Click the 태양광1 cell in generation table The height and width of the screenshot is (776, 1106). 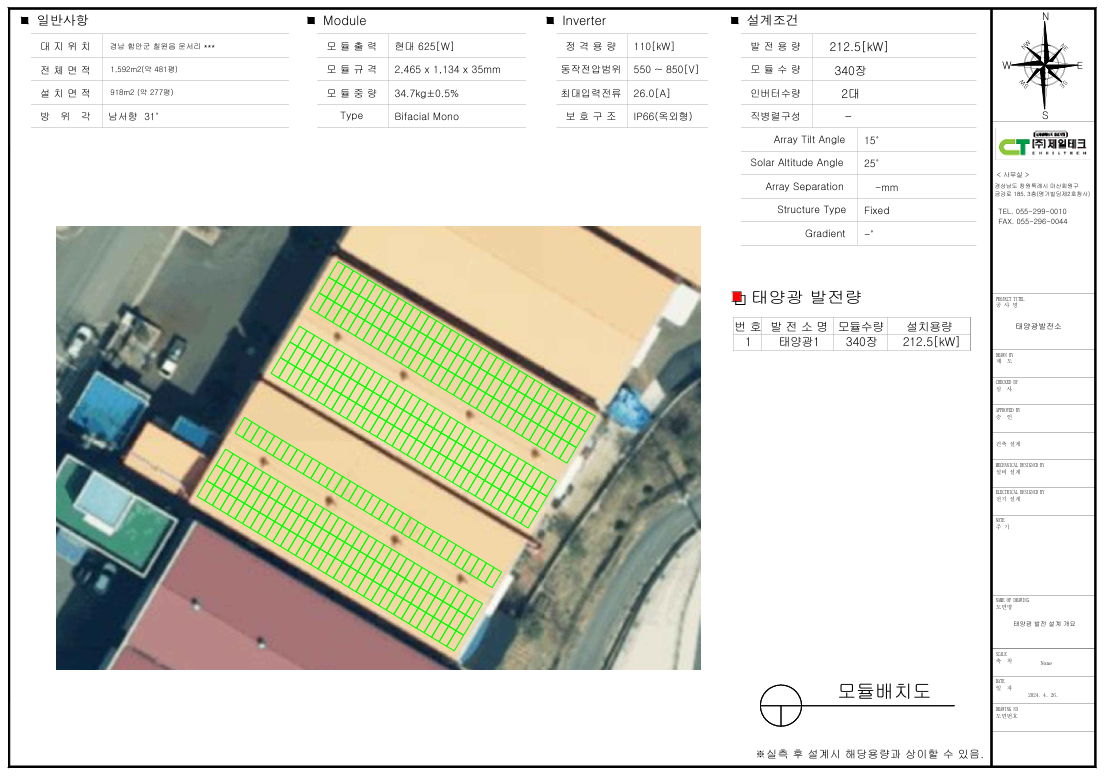pos(798,342)
